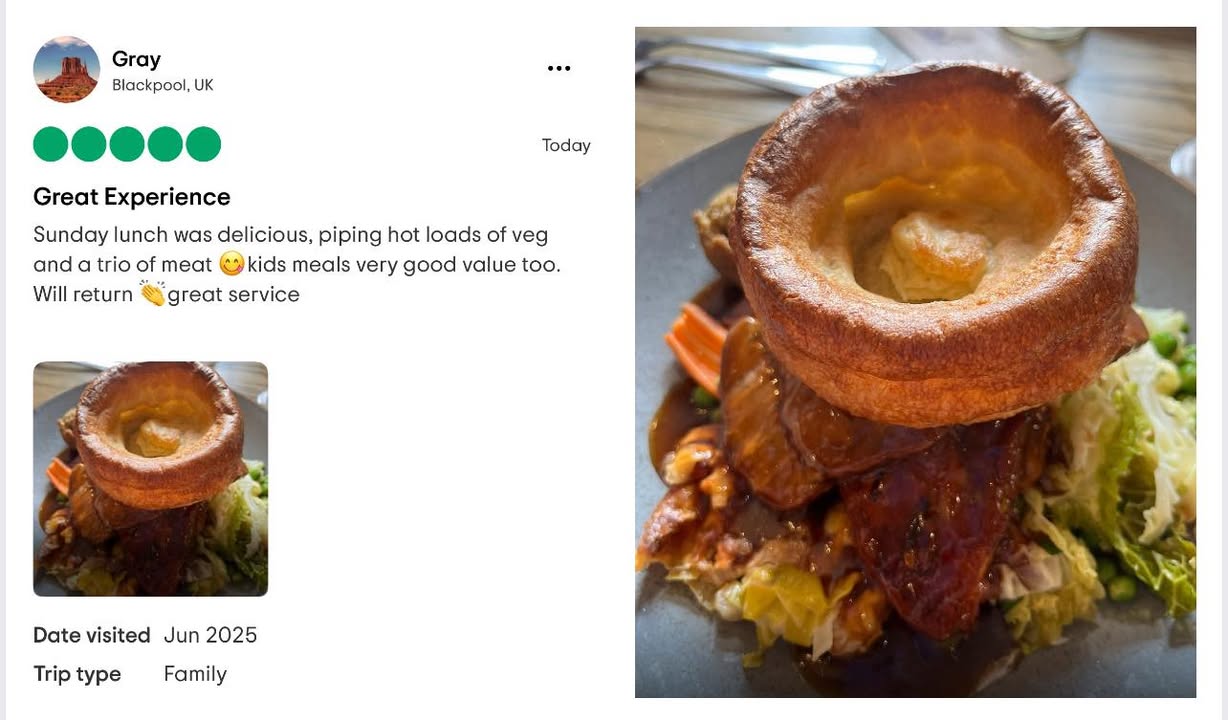The width and height of the screenshot is (1228, 720).
Task: Select the Trip type label
Action: pyautogui.click(x=77, y=674)
